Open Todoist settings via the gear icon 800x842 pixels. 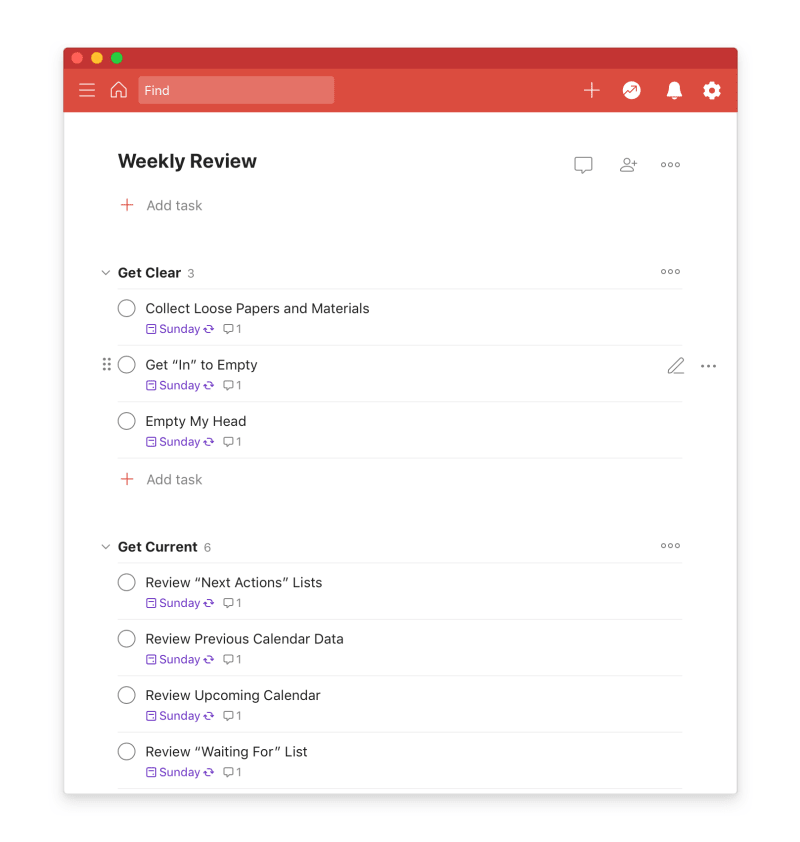click(x=711, y=90)
